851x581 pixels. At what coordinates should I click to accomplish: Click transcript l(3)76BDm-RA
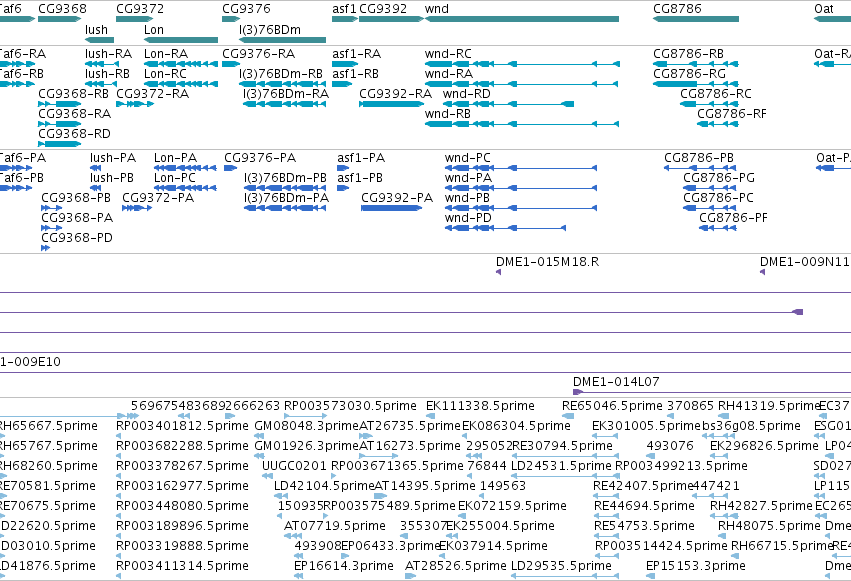(x=284, y=104)
